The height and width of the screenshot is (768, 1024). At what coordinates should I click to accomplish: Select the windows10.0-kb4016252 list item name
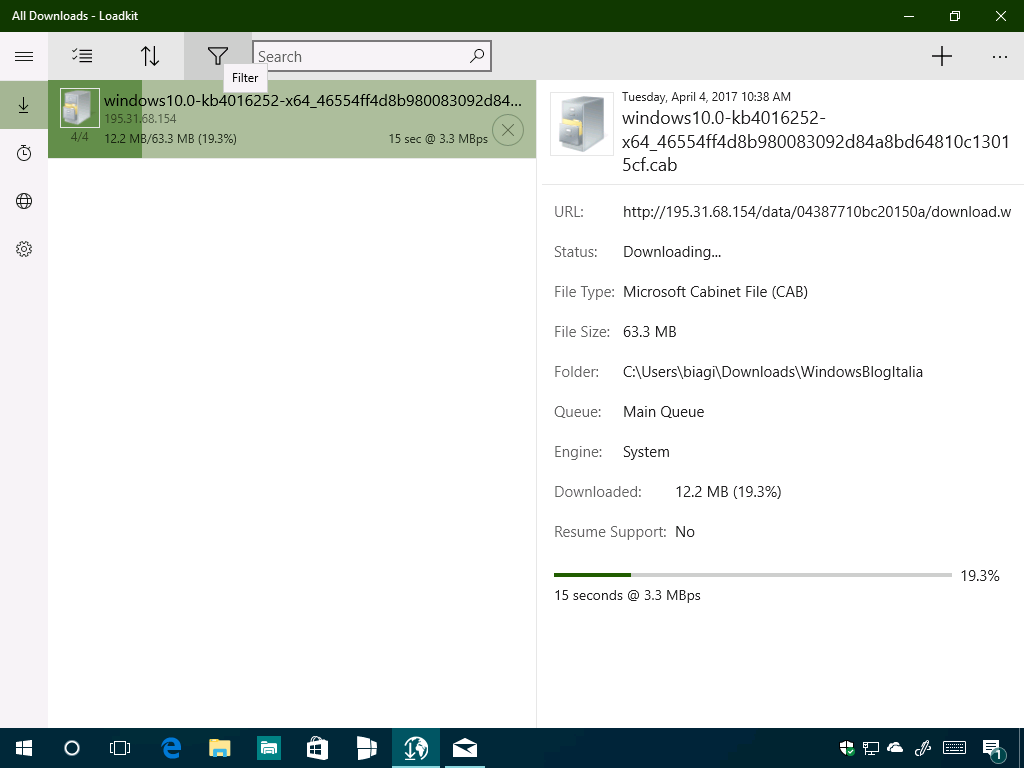point(313,100)
